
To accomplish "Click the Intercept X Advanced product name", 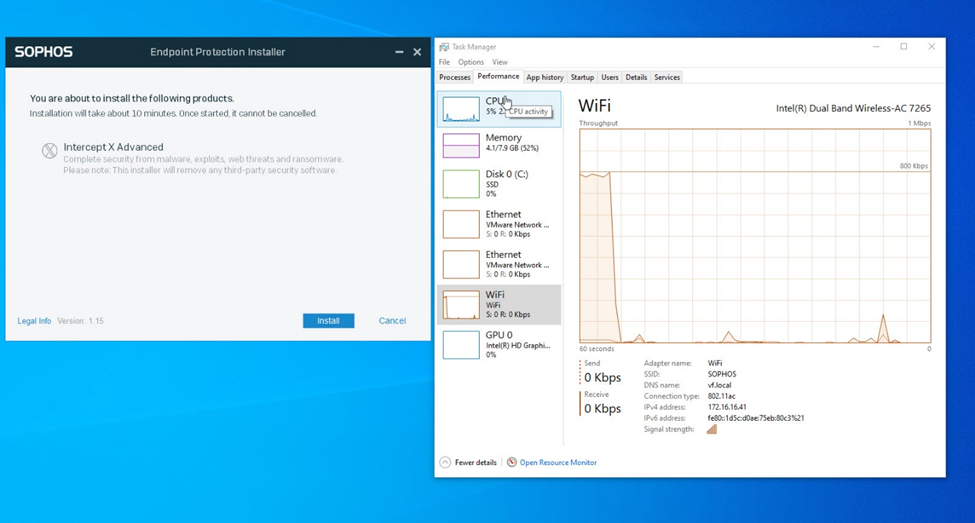I will coord(113,147).
